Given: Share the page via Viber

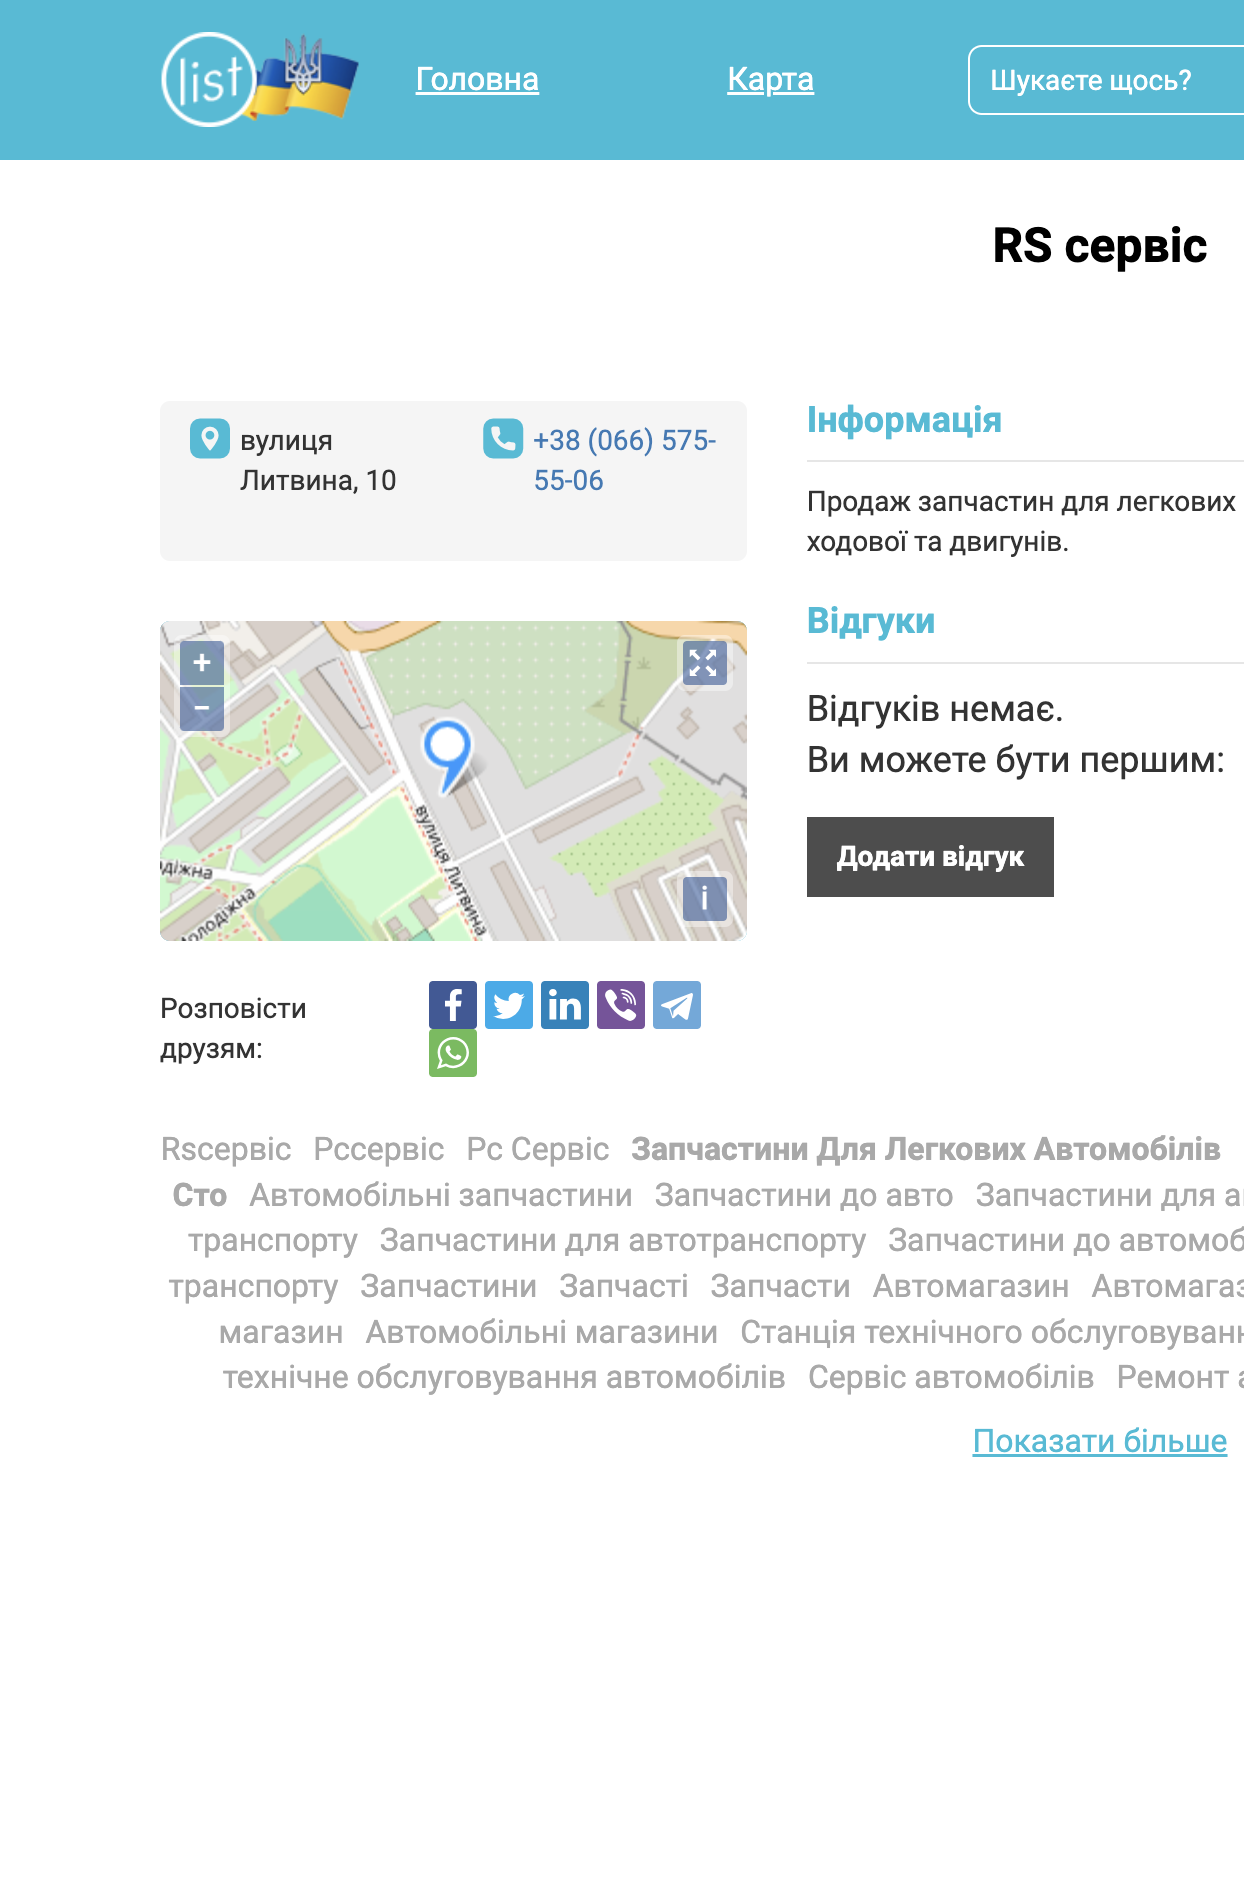Looking at the screenshot, I should coord(621,1005).
